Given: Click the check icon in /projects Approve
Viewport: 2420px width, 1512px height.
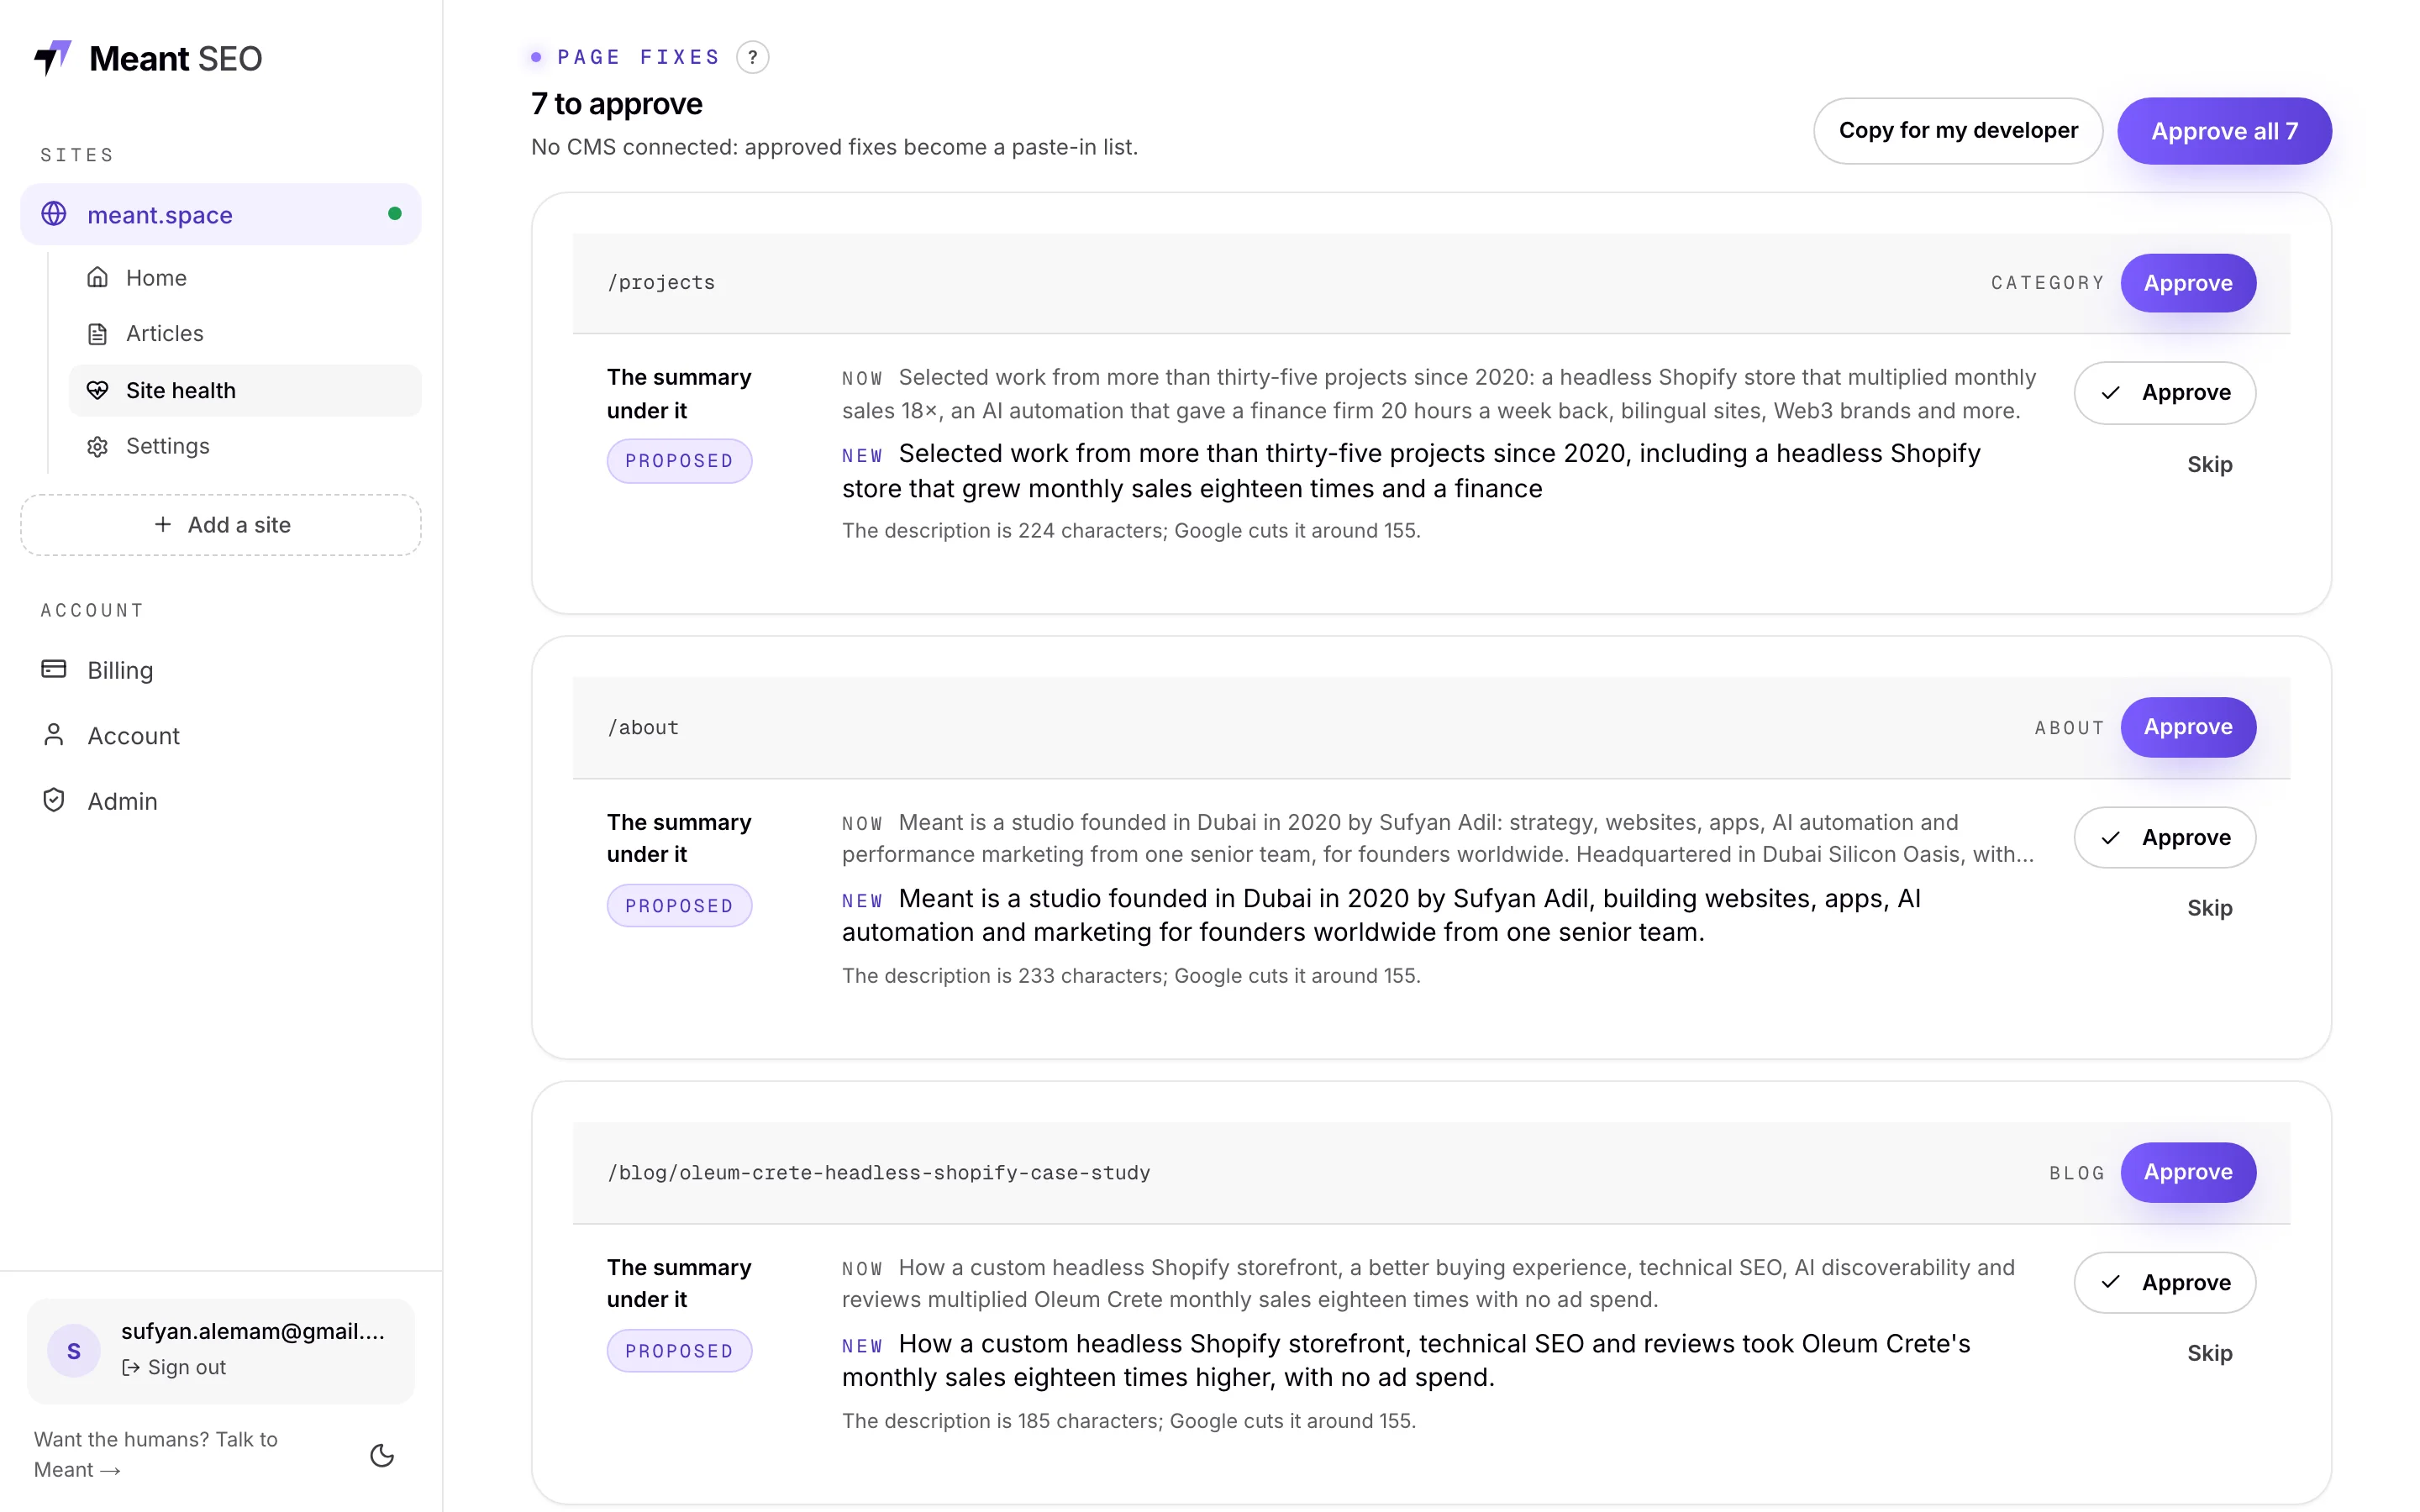Looking at the screenshot, I should 2110,393.
